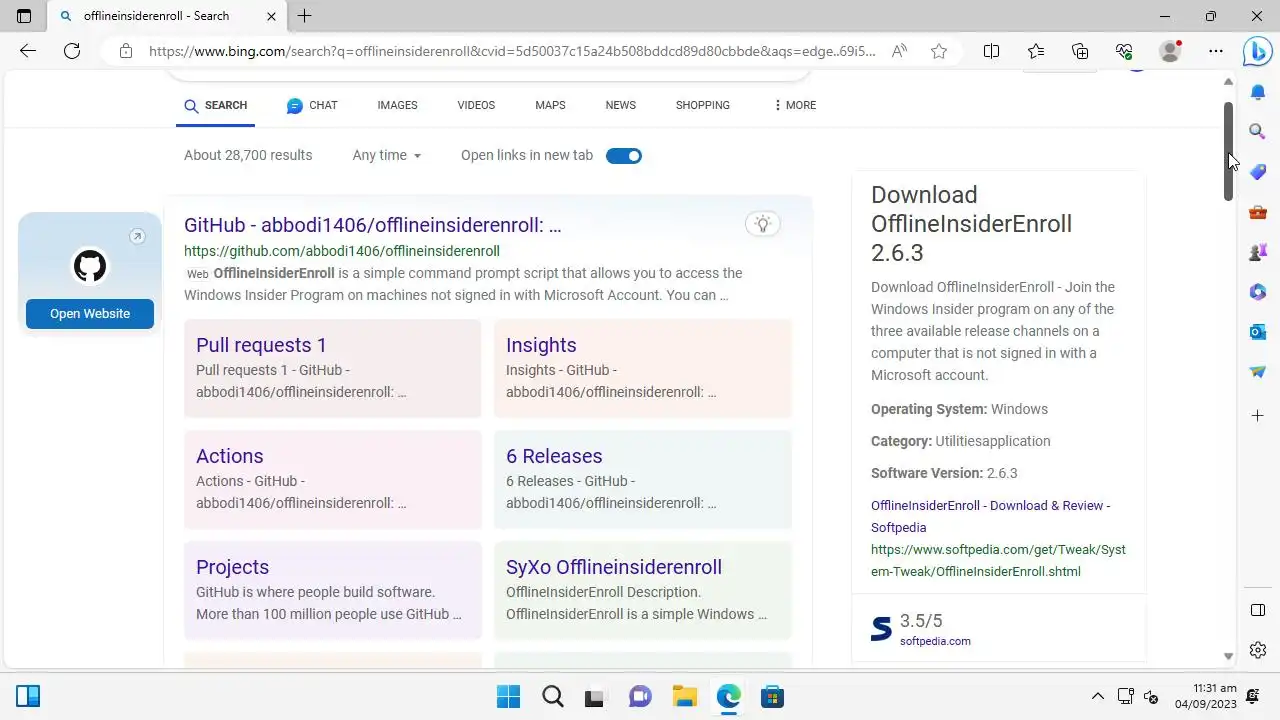Open the Actions link

[x=230, y=456]
